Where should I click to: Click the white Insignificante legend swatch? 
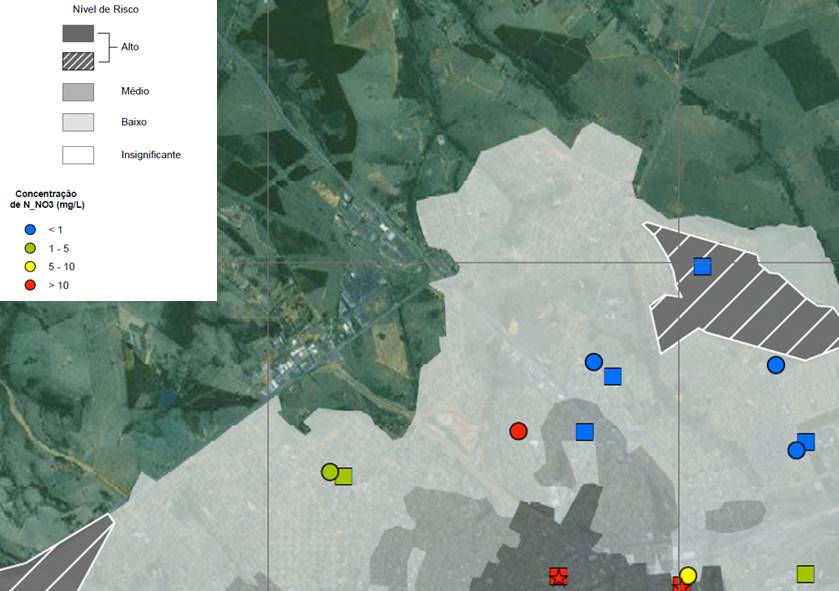click(x=78, y=155)
